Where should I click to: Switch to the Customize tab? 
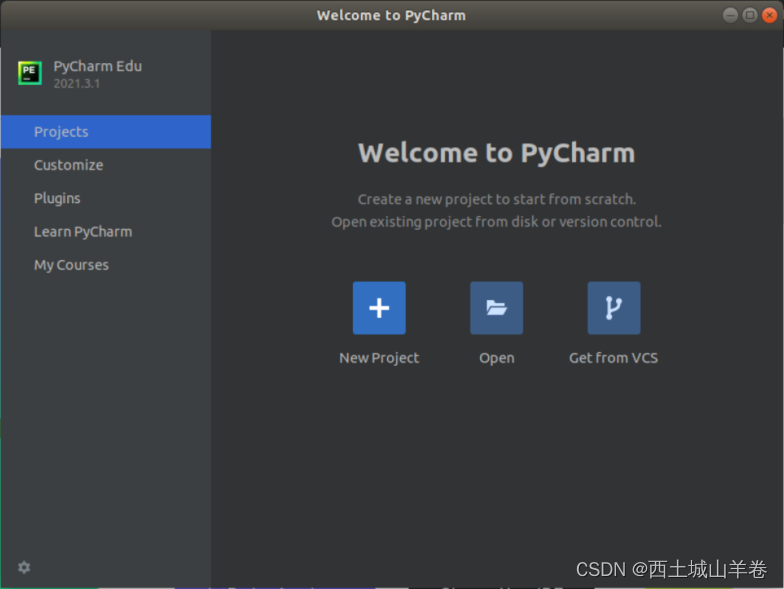click(x=106, y=165)
